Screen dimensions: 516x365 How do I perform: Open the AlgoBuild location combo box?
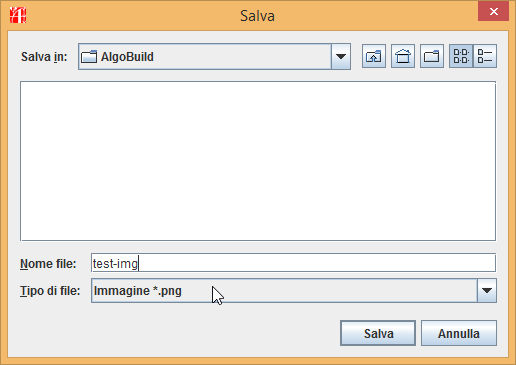tap(214, 57)
